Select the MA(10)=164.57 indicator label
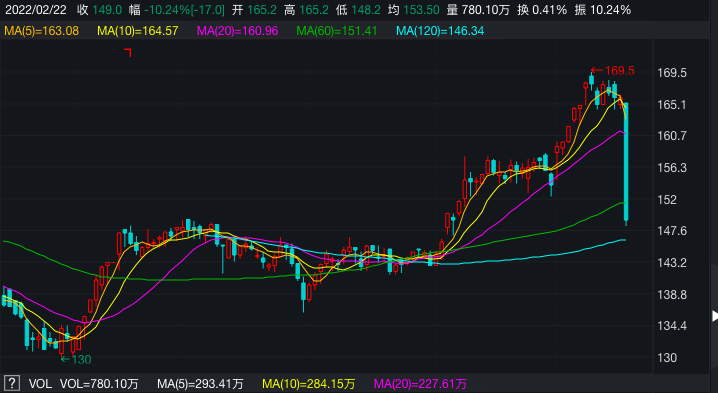This screenshot has height=393, width=718. (x=138, y=31)
